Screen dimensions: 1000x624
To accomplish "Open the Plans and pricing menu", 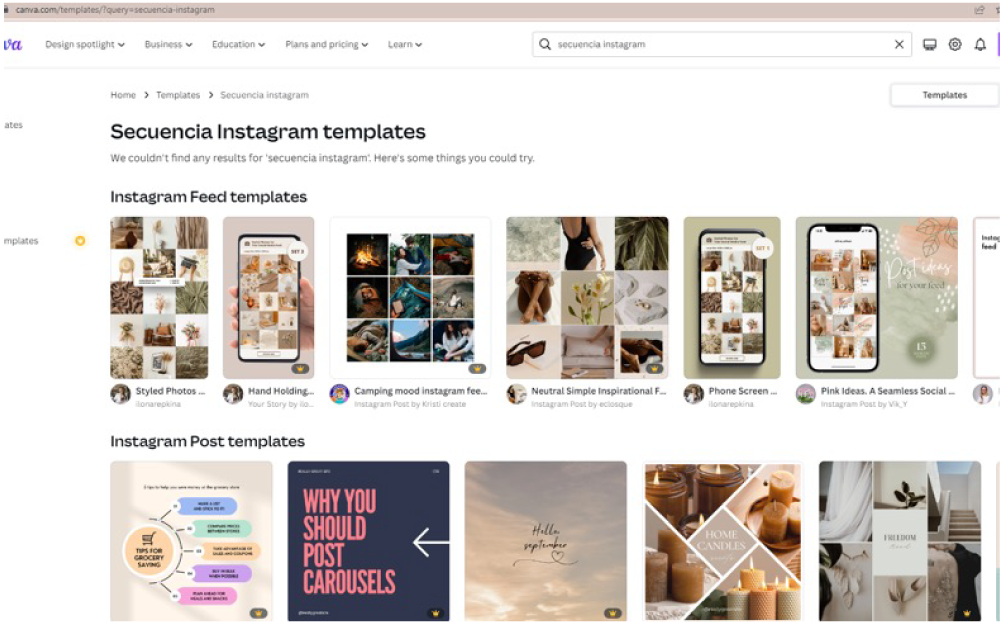I will click(327, 45).
